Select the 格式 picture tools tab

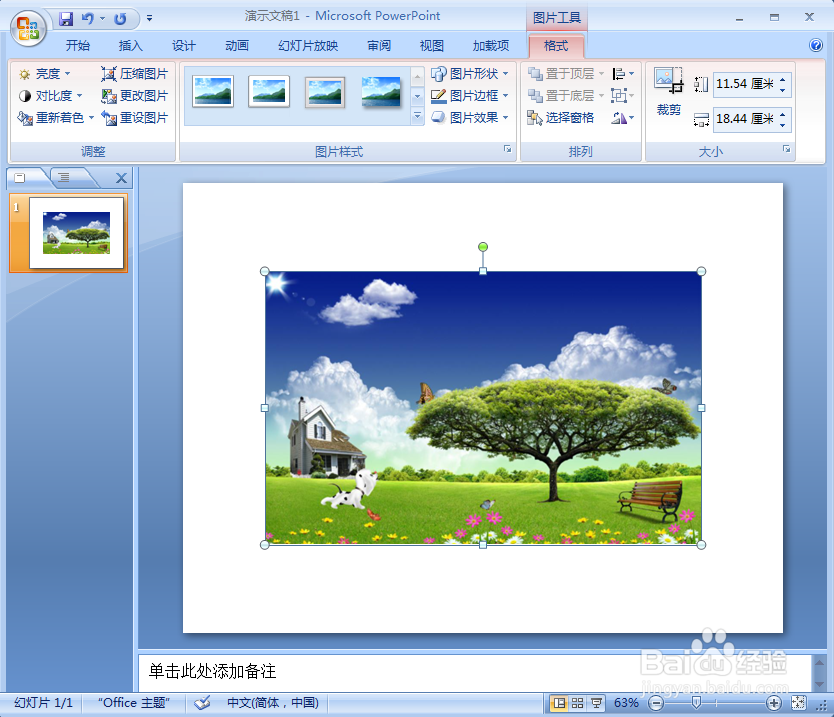556,46
